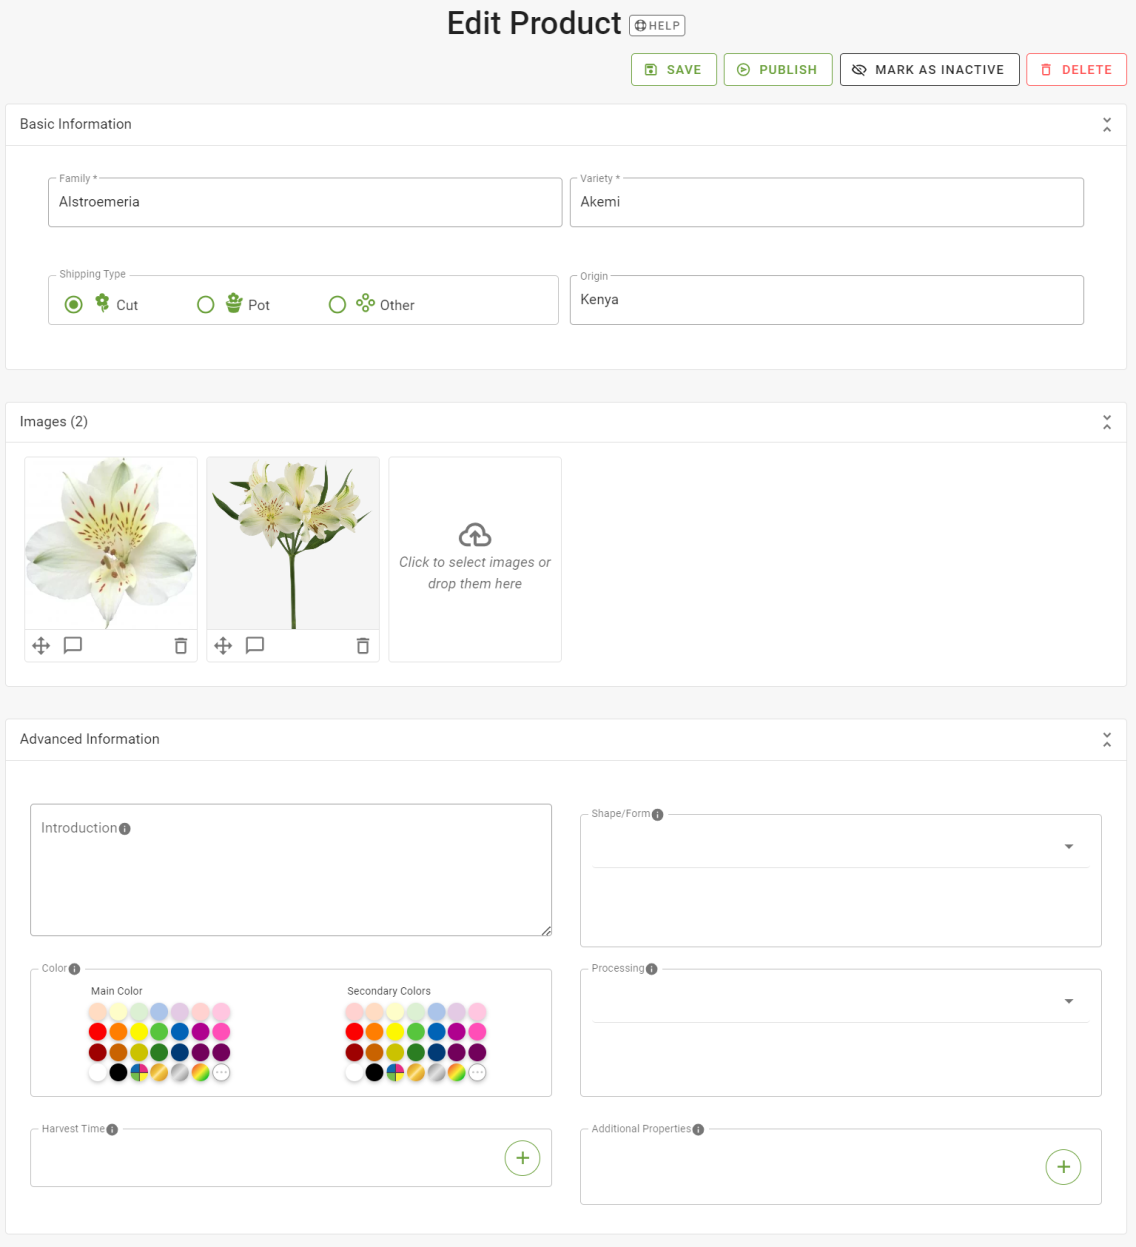Viewport: 1136px width, 1247px height.
Task: Click the more colors (…) swatch in Secondary Colors
Action: [x=477, y=1073]
